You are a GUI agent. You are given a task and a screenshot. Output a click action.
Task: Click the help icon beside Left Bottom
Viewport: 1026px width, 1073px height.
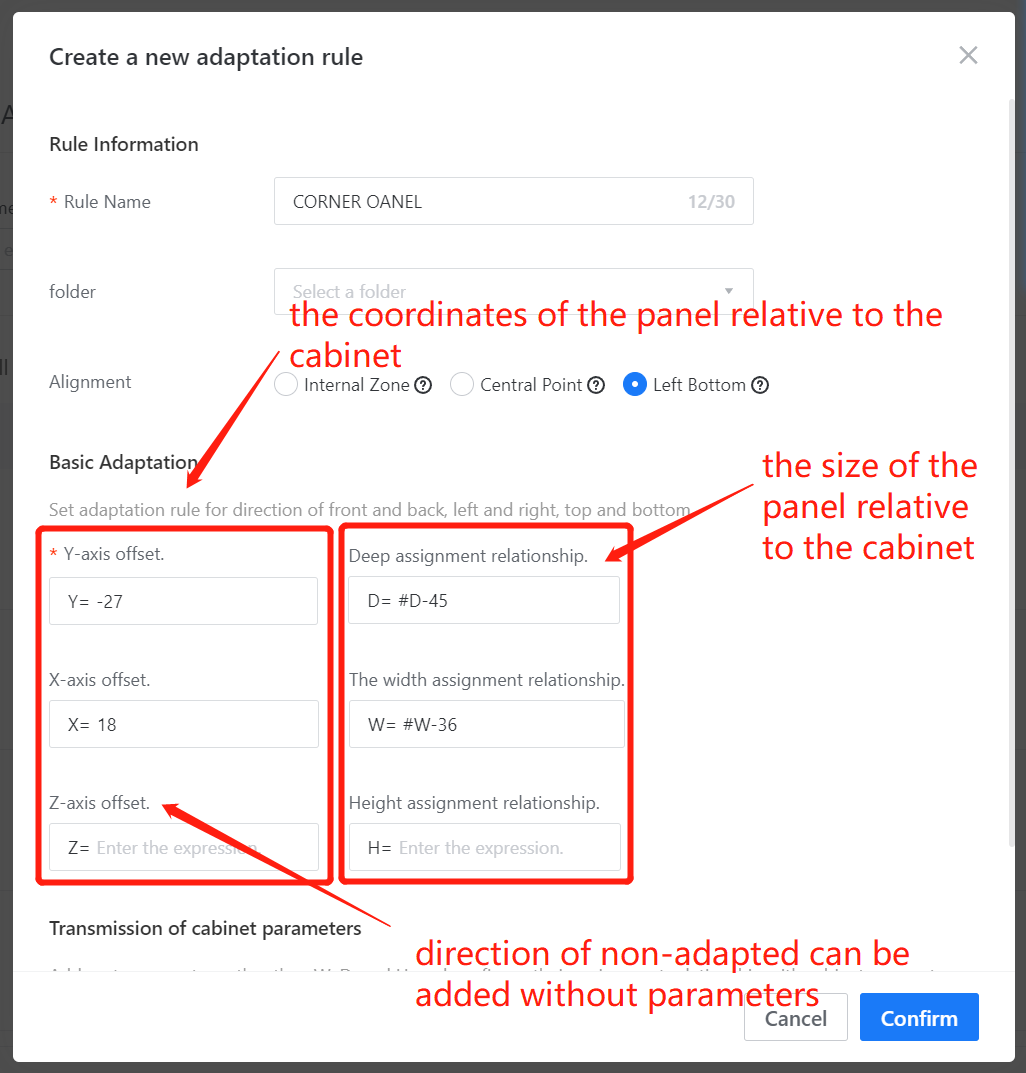coord(760,385)
